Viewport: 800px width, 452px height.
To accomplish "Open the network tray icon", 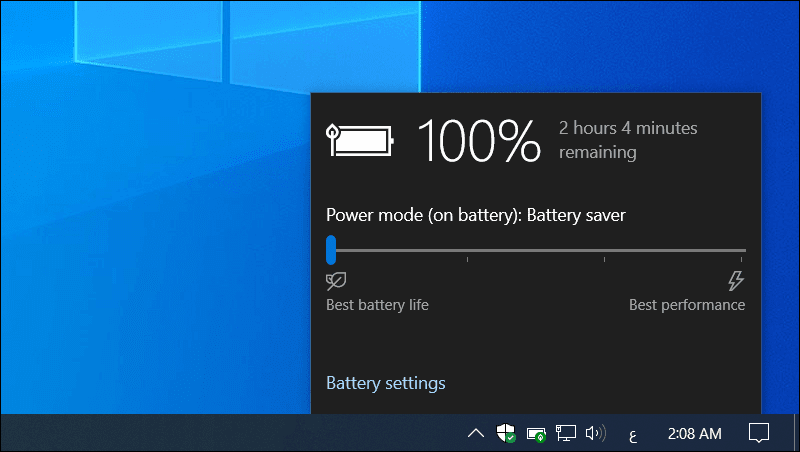I will (x=566, y=433).
